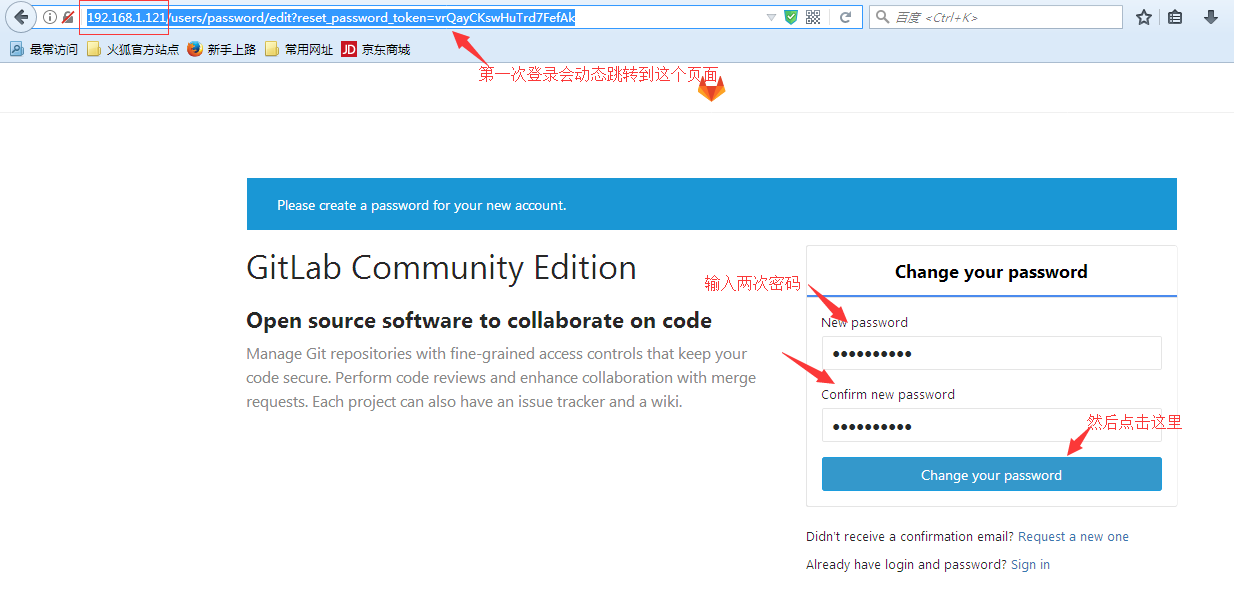The height and width of the screenshot is (605, 1234).
Task: Open the QR code icon in address bar
Action: click(813, 17)
